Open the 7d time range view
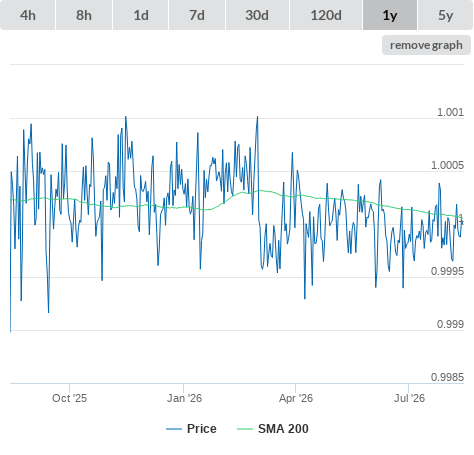The image size is (474, 455). pyautogui.click(x=197, y=15)
